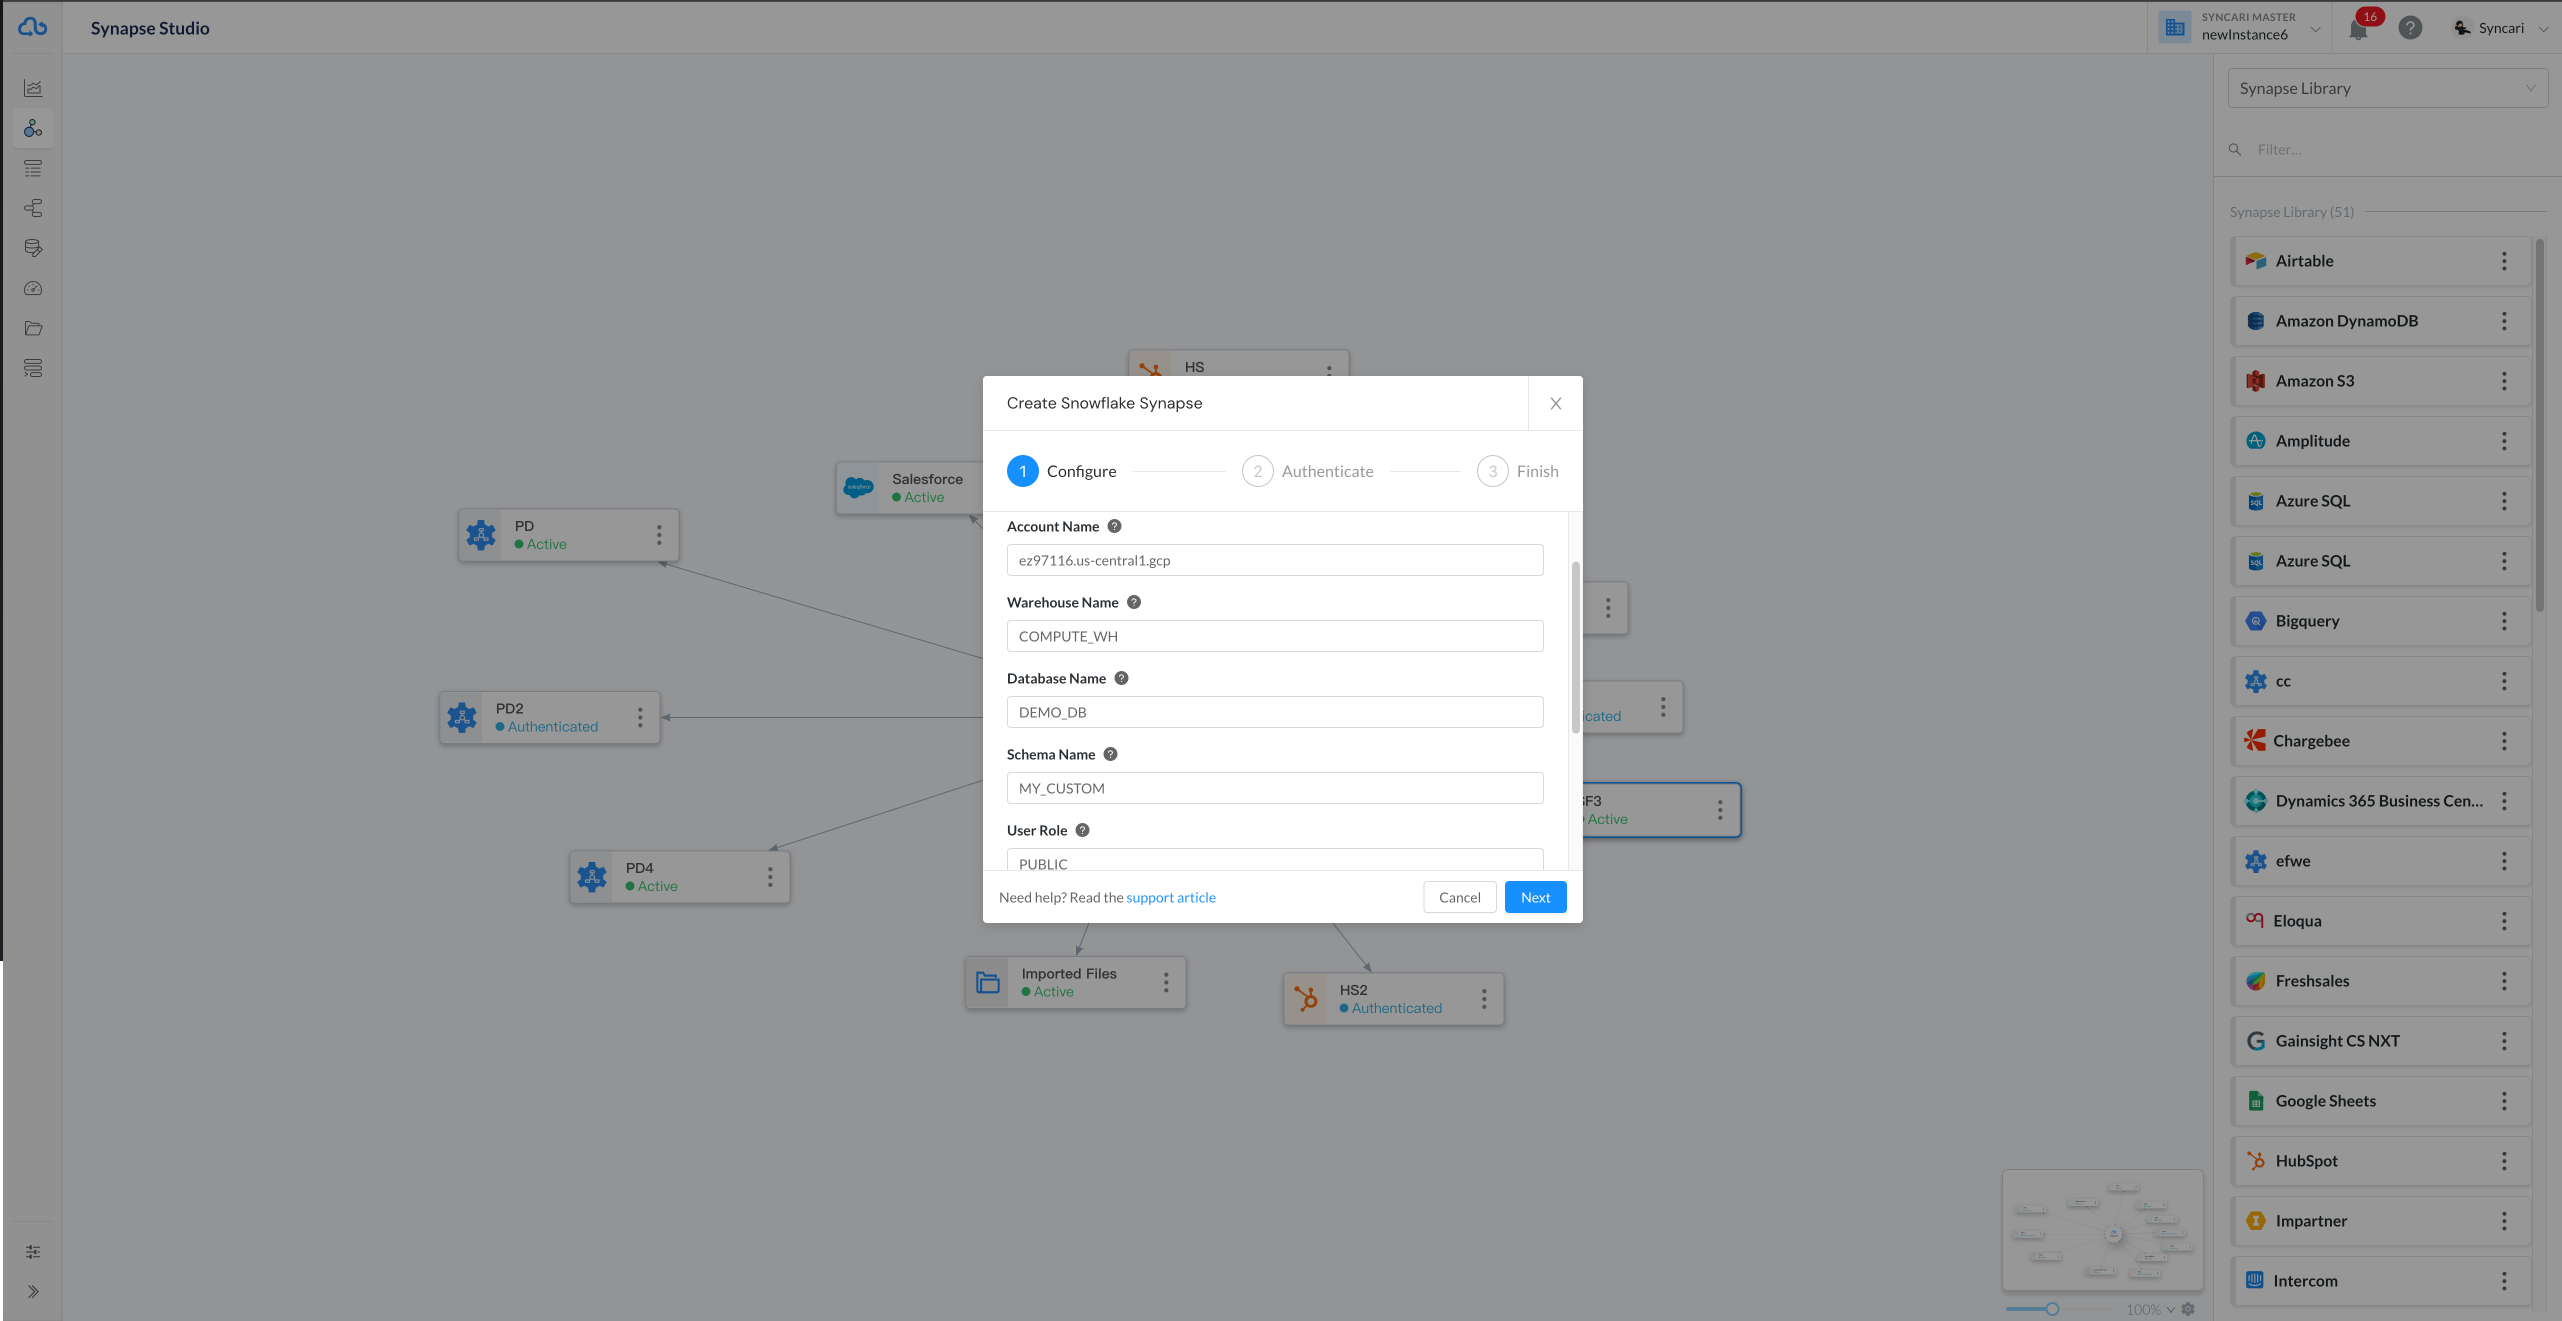Click the Syncari cloud logo
This screenshot has height=1321, width=2562.
[32, 27]
